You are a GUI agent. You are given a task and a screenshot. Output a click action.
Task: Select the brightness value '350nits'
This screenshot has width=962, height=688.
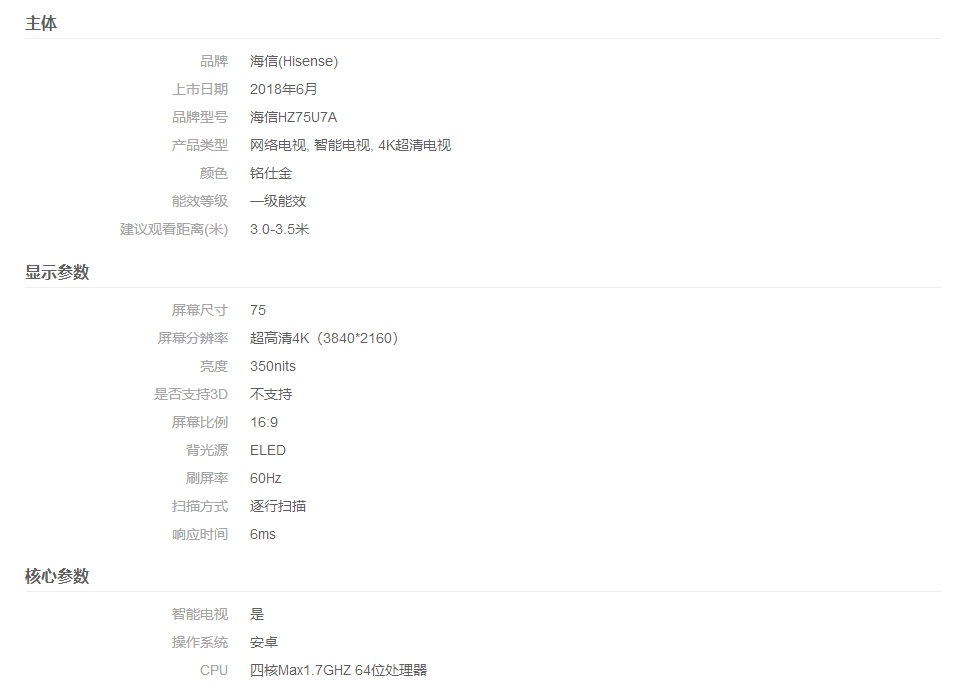tap(272, 366)
